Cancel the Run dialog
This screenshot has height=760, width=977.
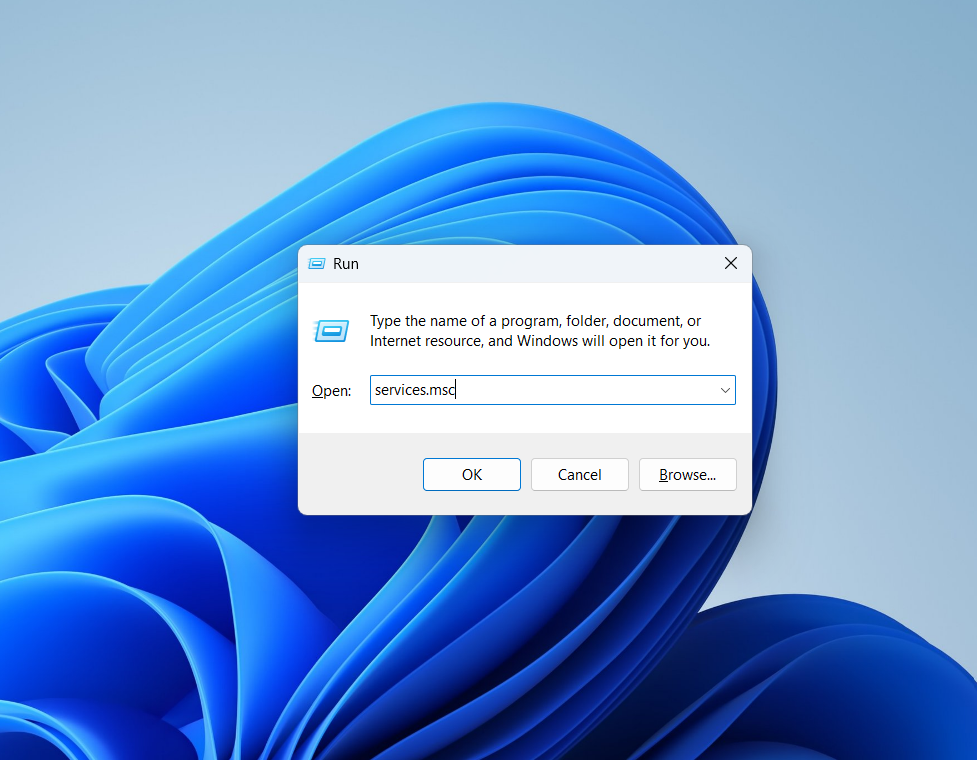click(x=579, y=475)
